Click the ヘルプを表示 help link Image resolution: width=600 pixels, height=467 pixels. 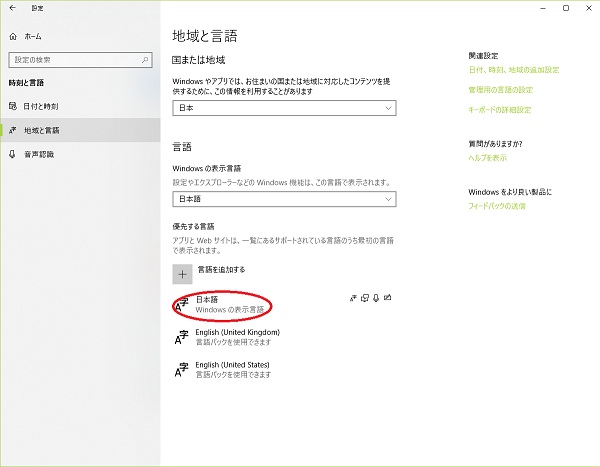[488, 158]
